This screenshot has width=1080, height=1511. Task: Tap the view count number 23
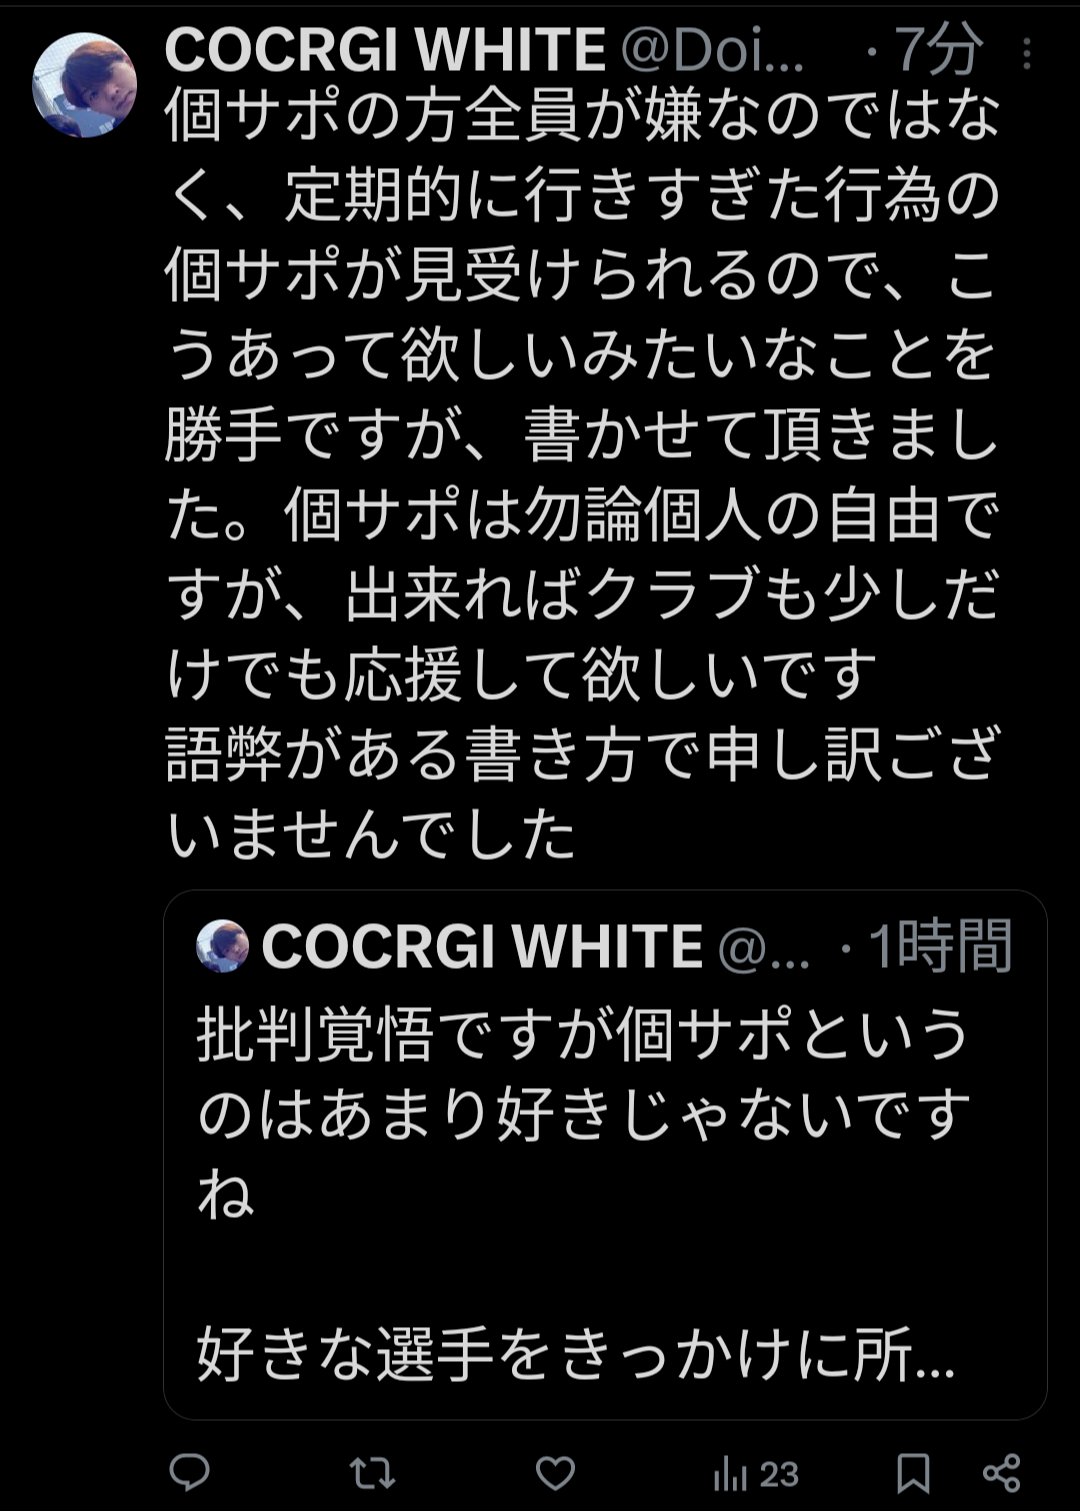click(x=778, y=1475)
